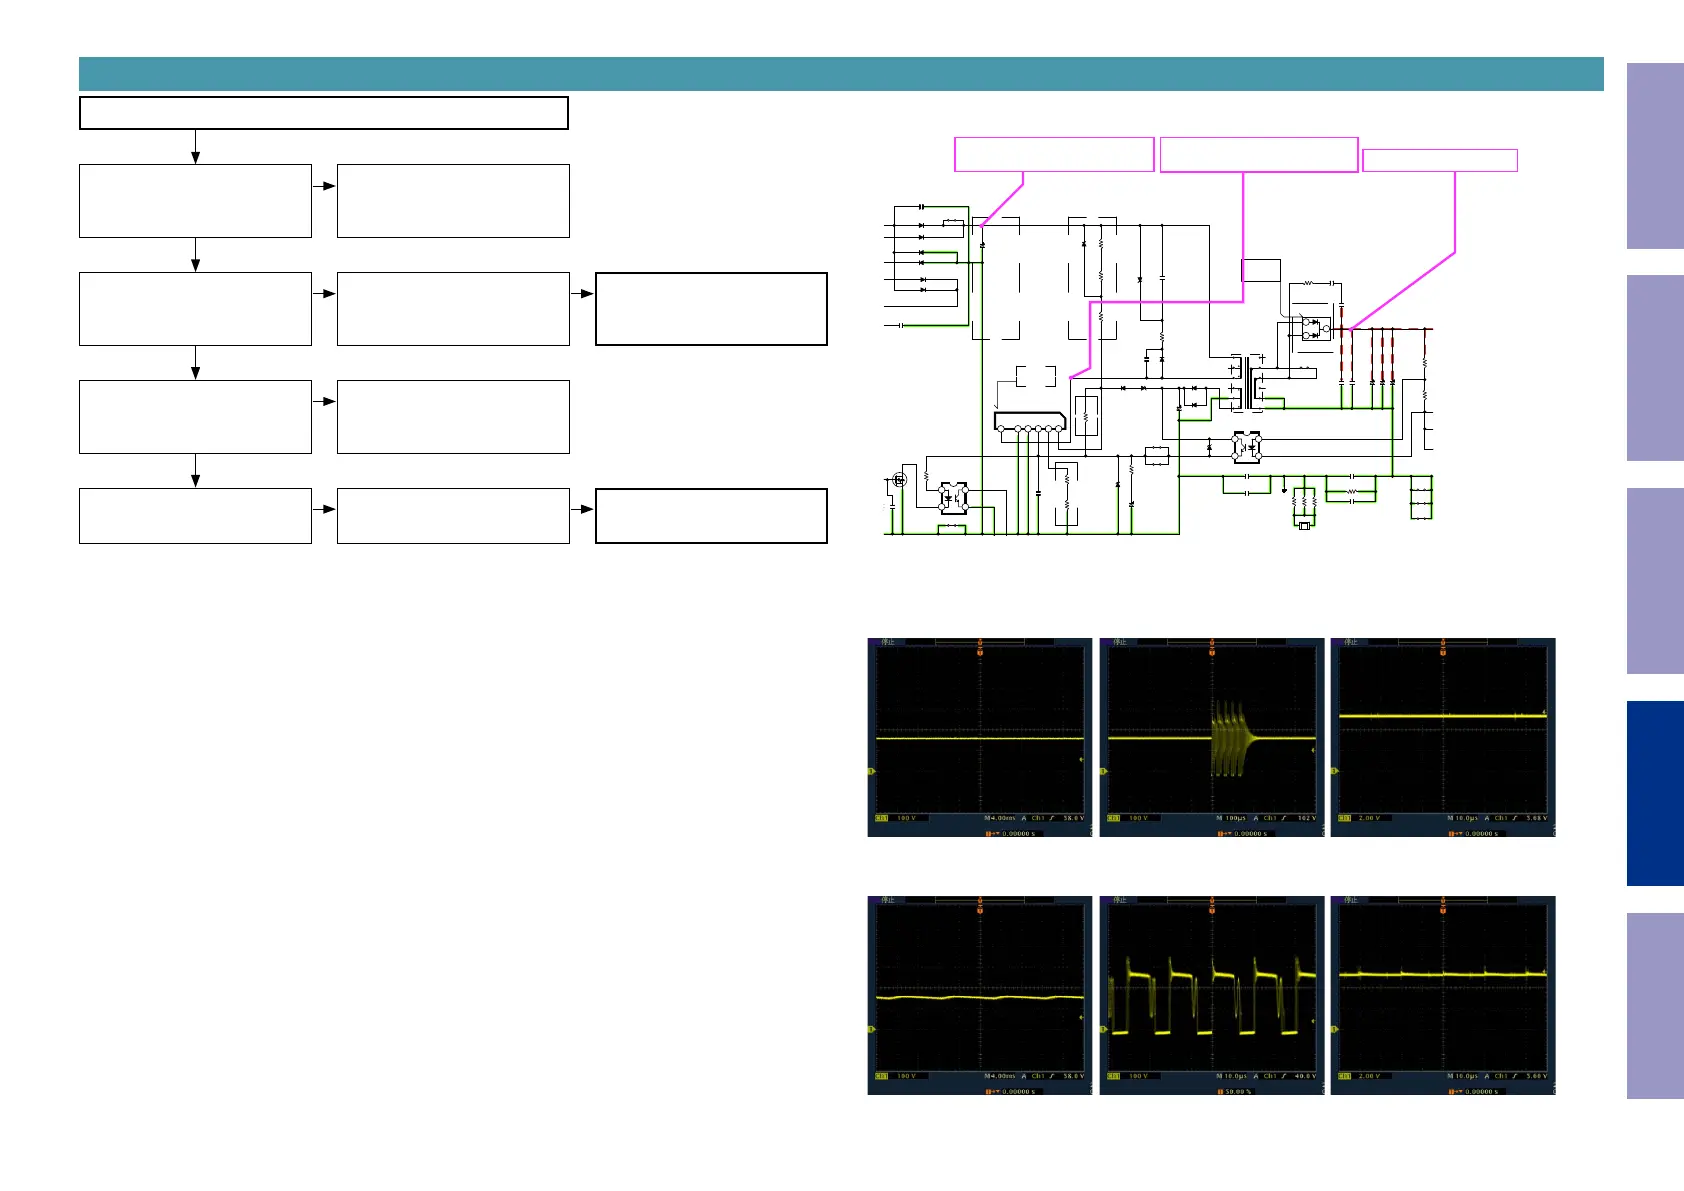Open the 2.00 V capture with periodic spikes
This screenshot has height=1191, width=1684.
(1443, 995)
